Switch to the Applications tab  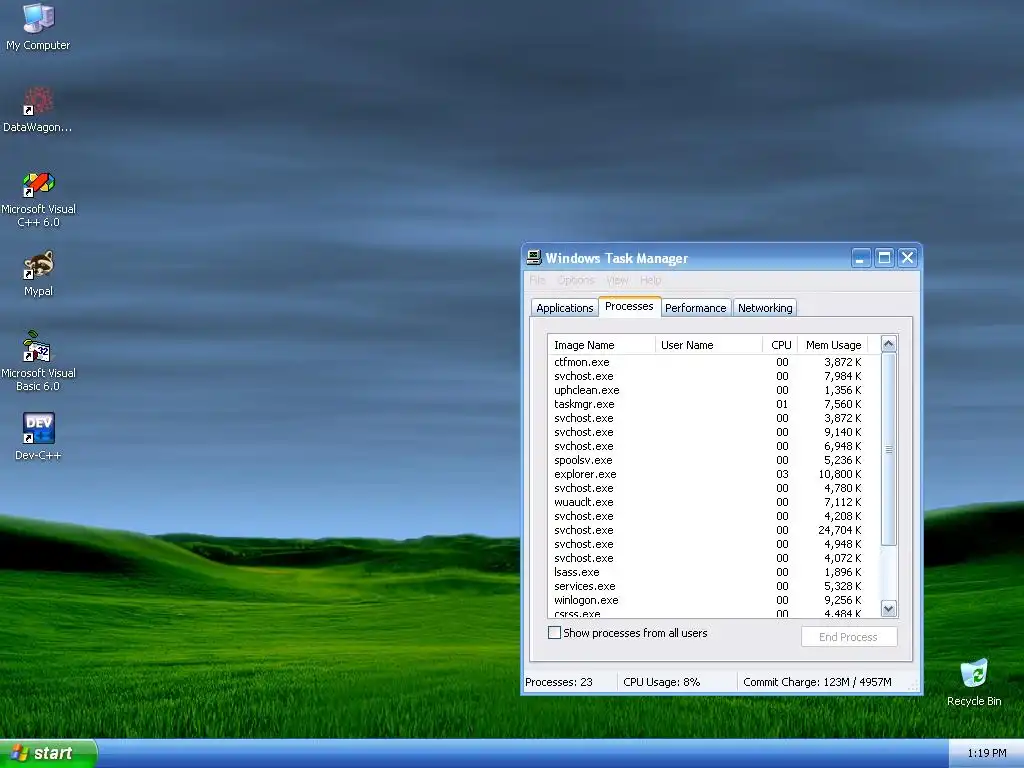(x=564, y=308)
